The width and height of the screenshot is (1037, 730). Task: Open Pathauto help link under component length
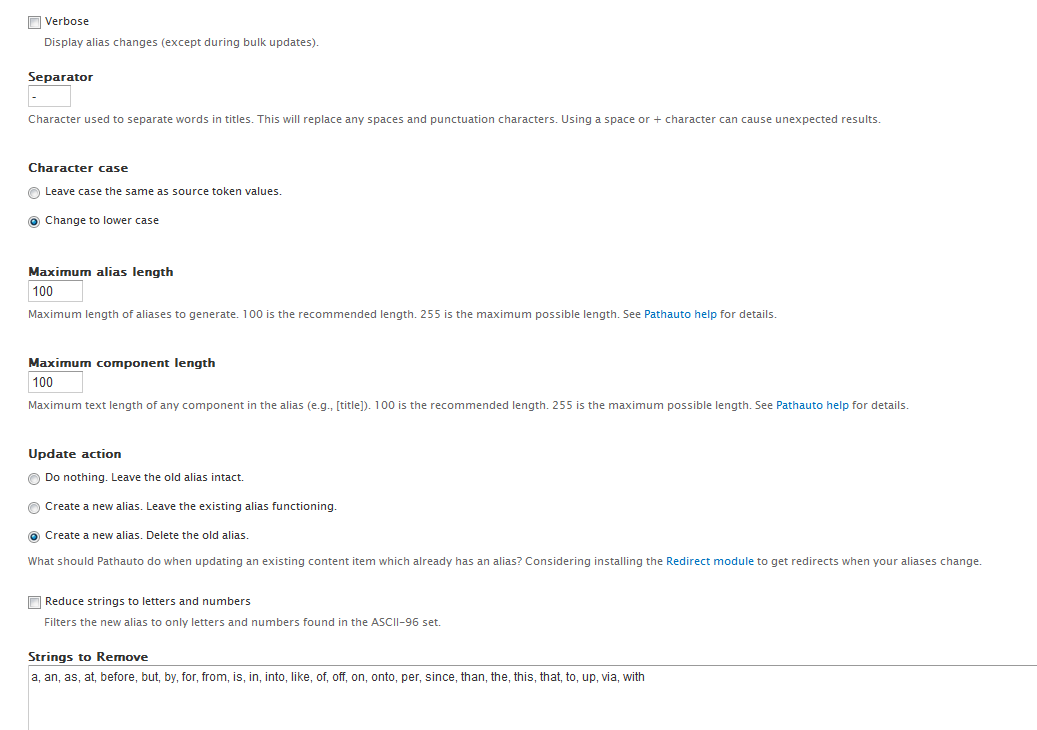coord(811,405)
